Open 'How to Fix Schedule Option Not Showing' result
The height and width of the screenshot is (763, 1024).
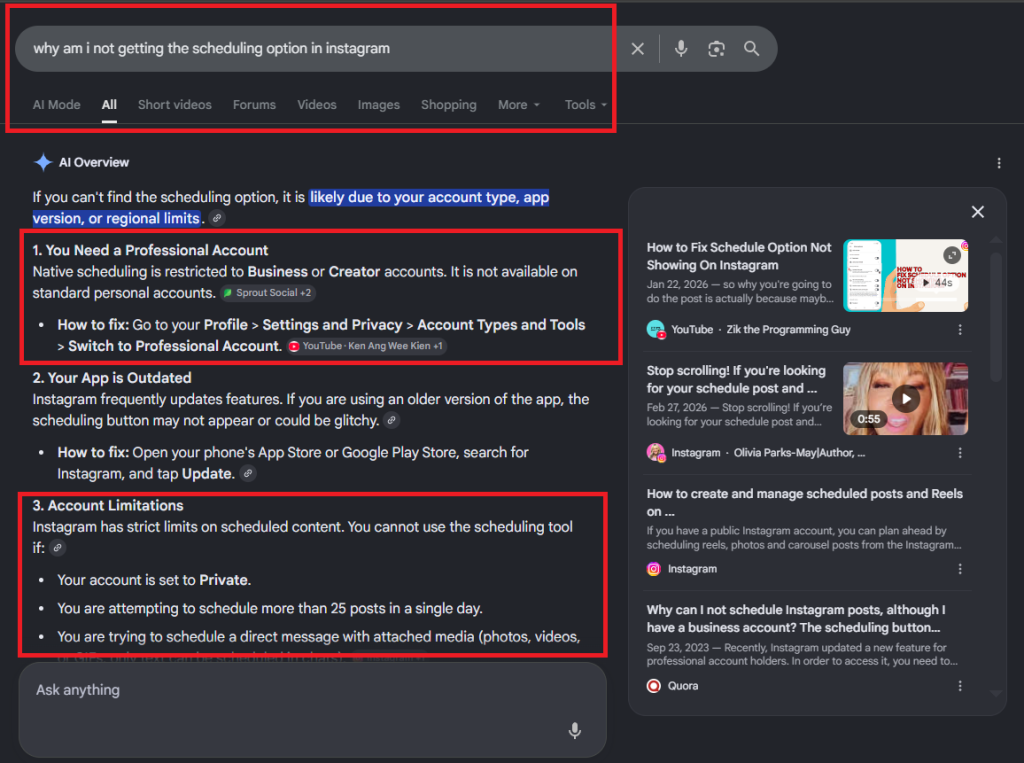[x=739, y=256]
